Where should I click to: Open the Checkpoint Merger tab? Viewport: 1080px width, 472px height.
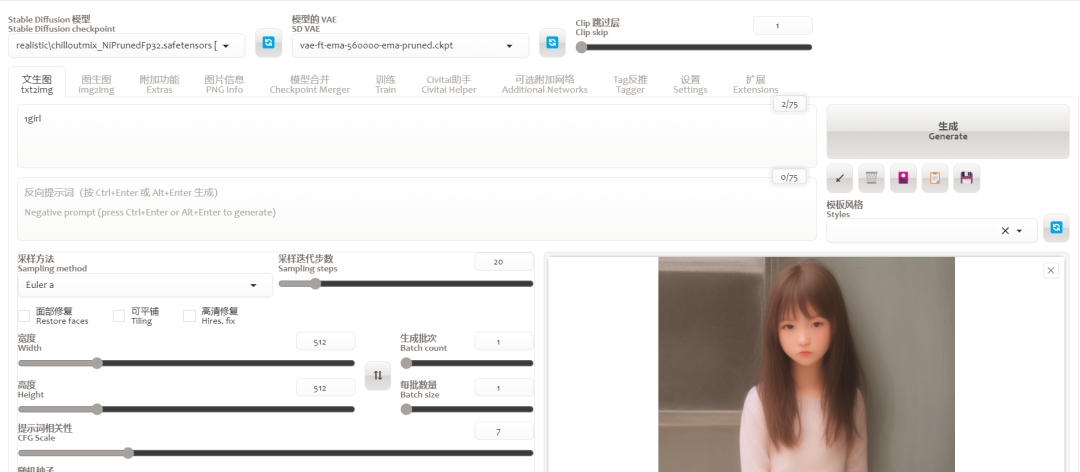click(309, 84)
